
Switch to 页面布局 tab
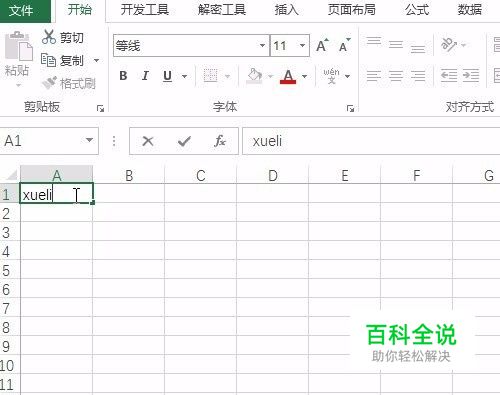pyautogui.click(x=351, y=10)
